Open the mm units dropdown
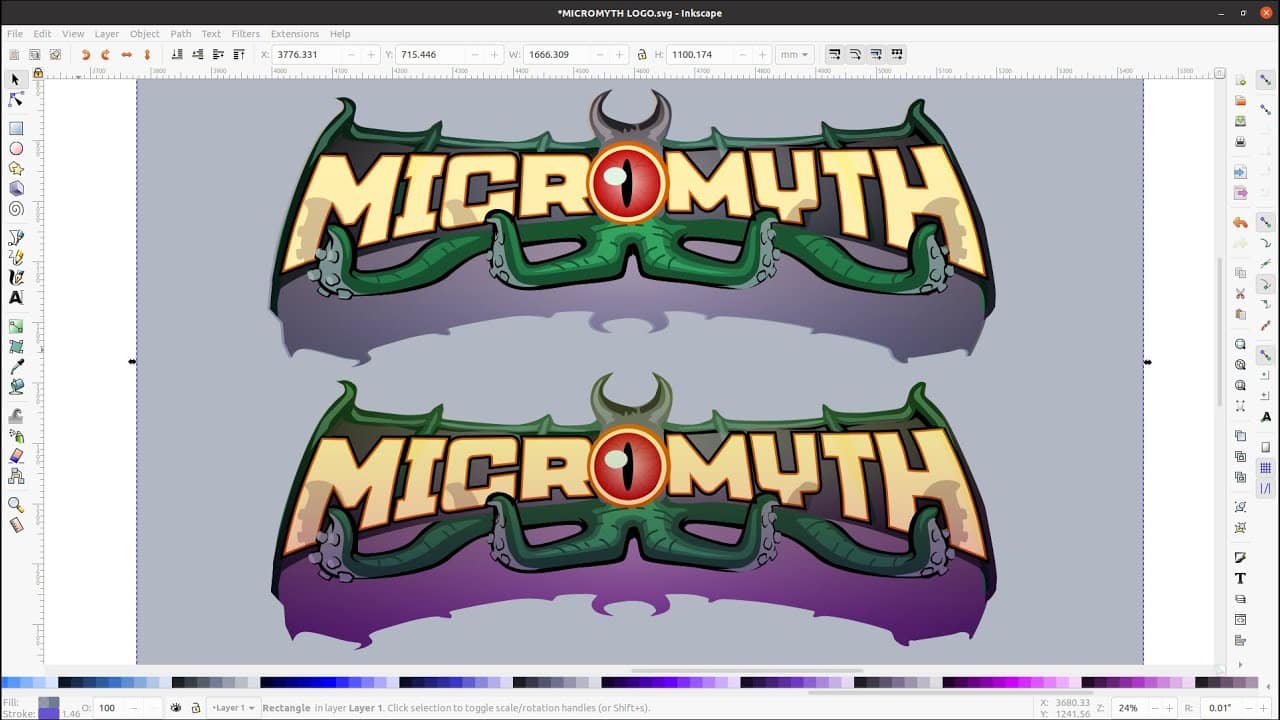The image size is (1280, 720). point(795,55)
